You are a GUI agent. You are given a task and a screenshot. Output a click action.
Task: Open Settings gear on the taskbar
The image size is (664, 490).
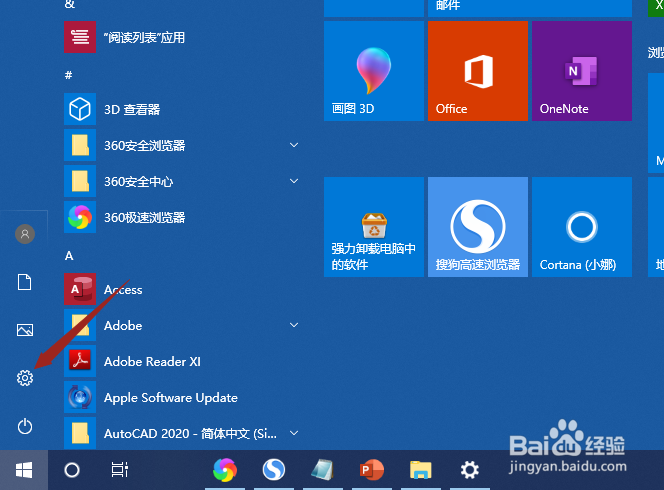click(x=470, y=470)
